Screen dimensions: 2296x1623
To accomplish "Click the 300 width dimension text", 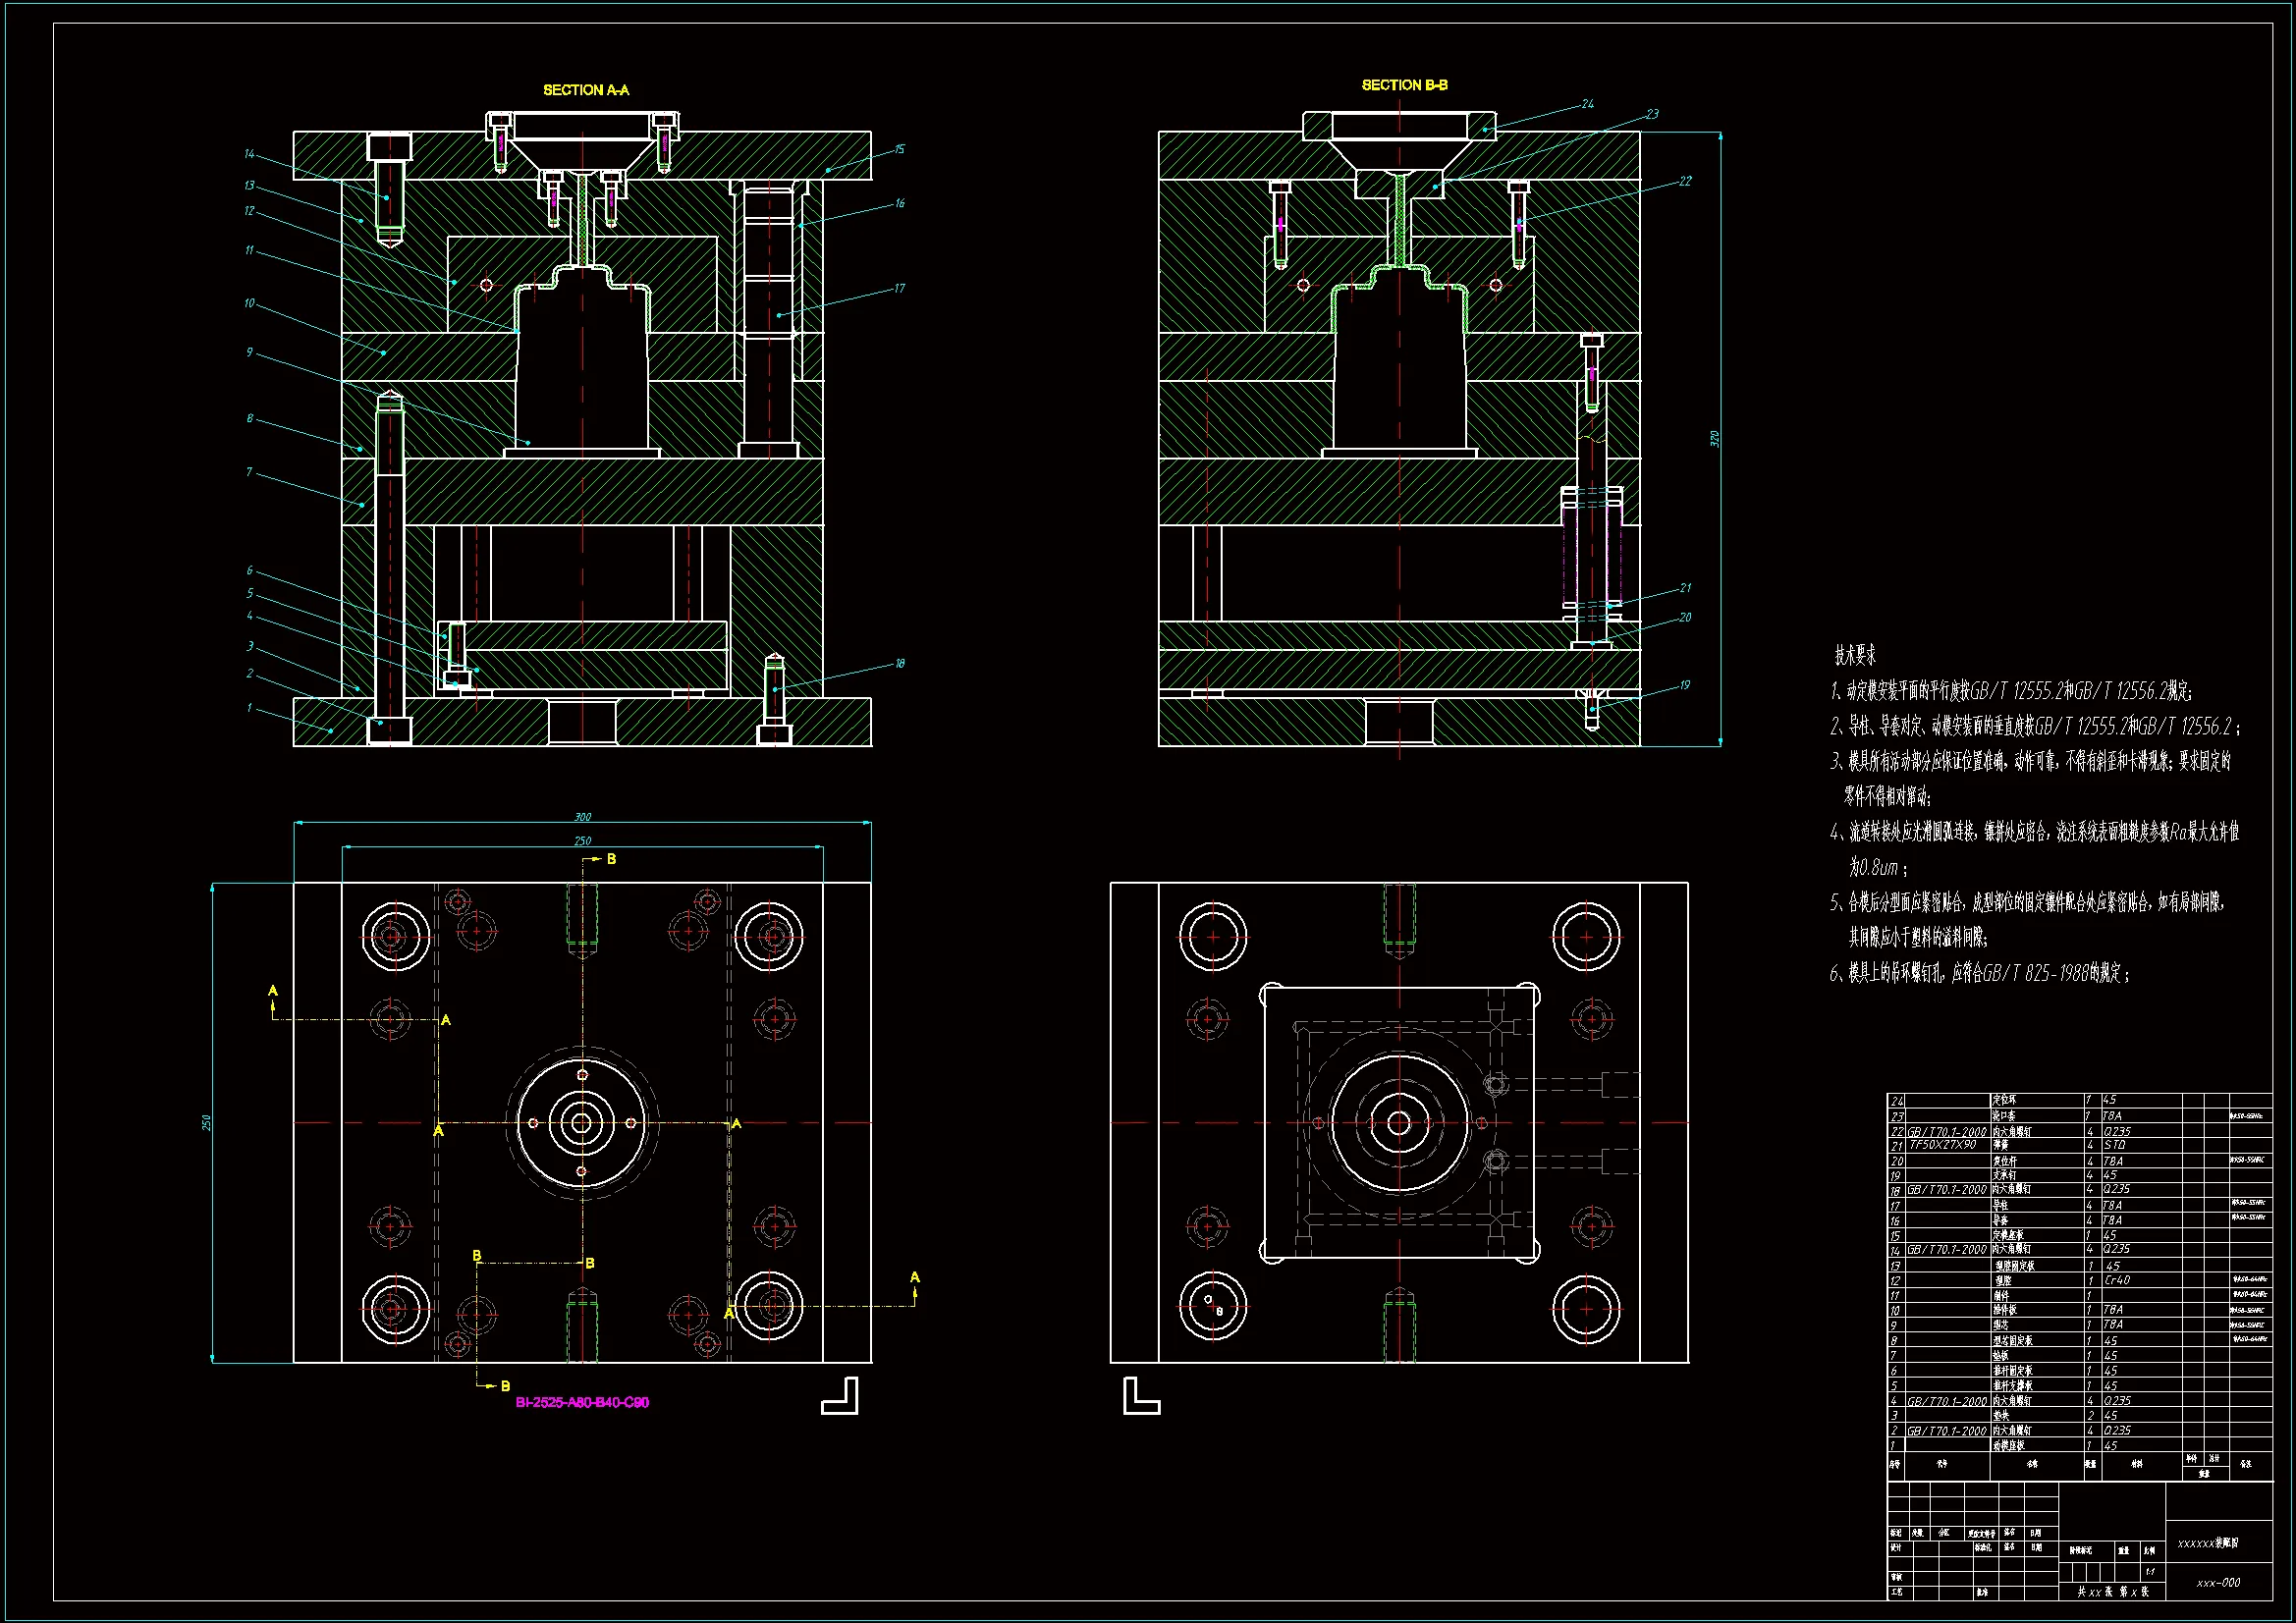I will coord(582,817).
